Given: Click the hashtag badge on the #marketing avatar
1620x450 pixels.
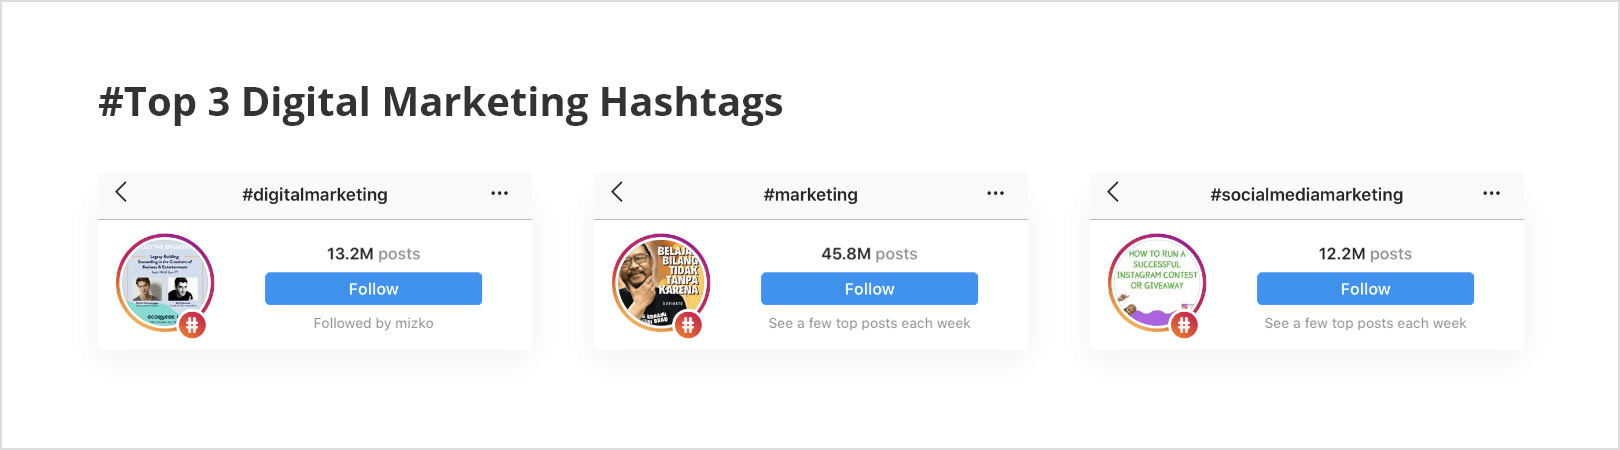Looking at the screenshot, I should 688,324.
